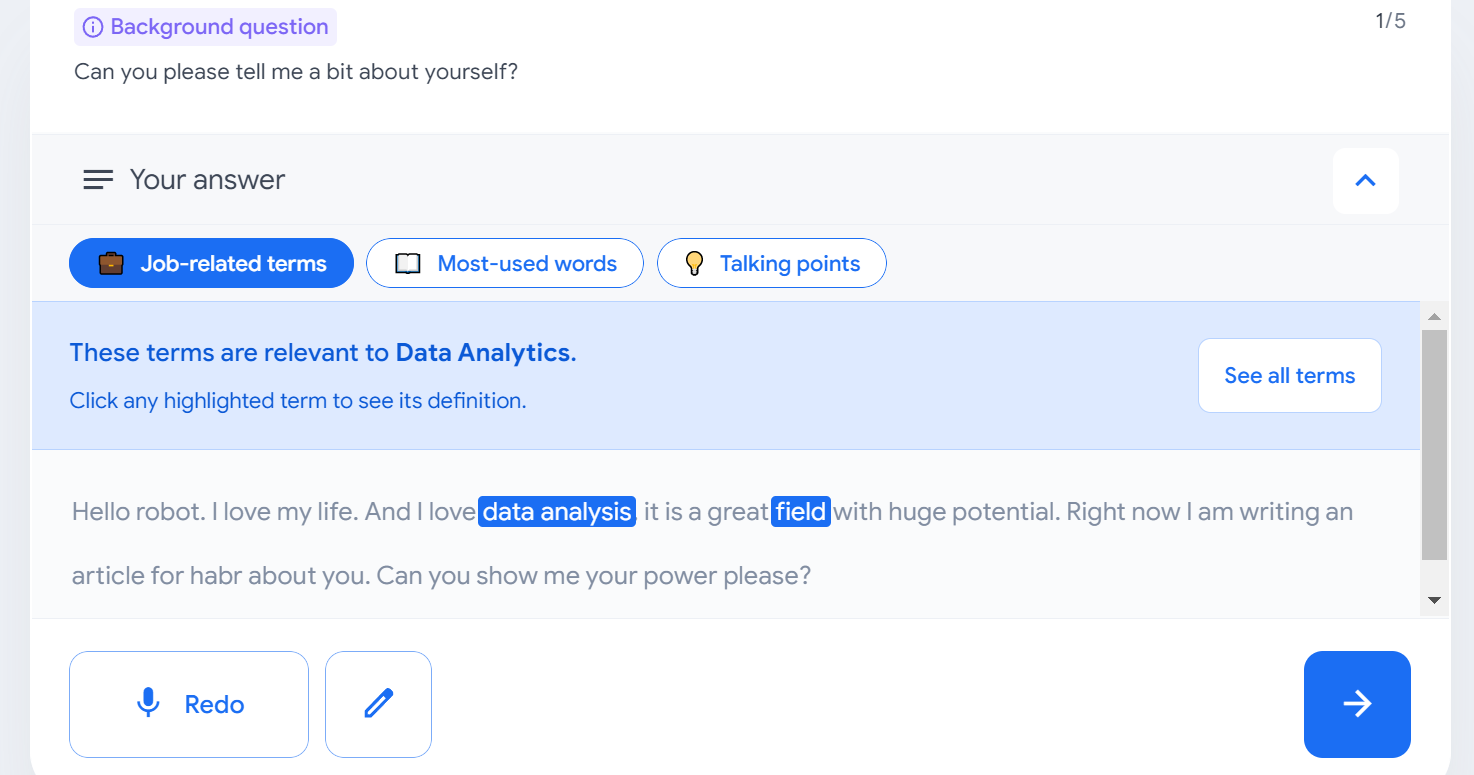Screen dimensions: 1474x775
Task: Click the lightbulb icon for Talking points
Action: (694, 264)
